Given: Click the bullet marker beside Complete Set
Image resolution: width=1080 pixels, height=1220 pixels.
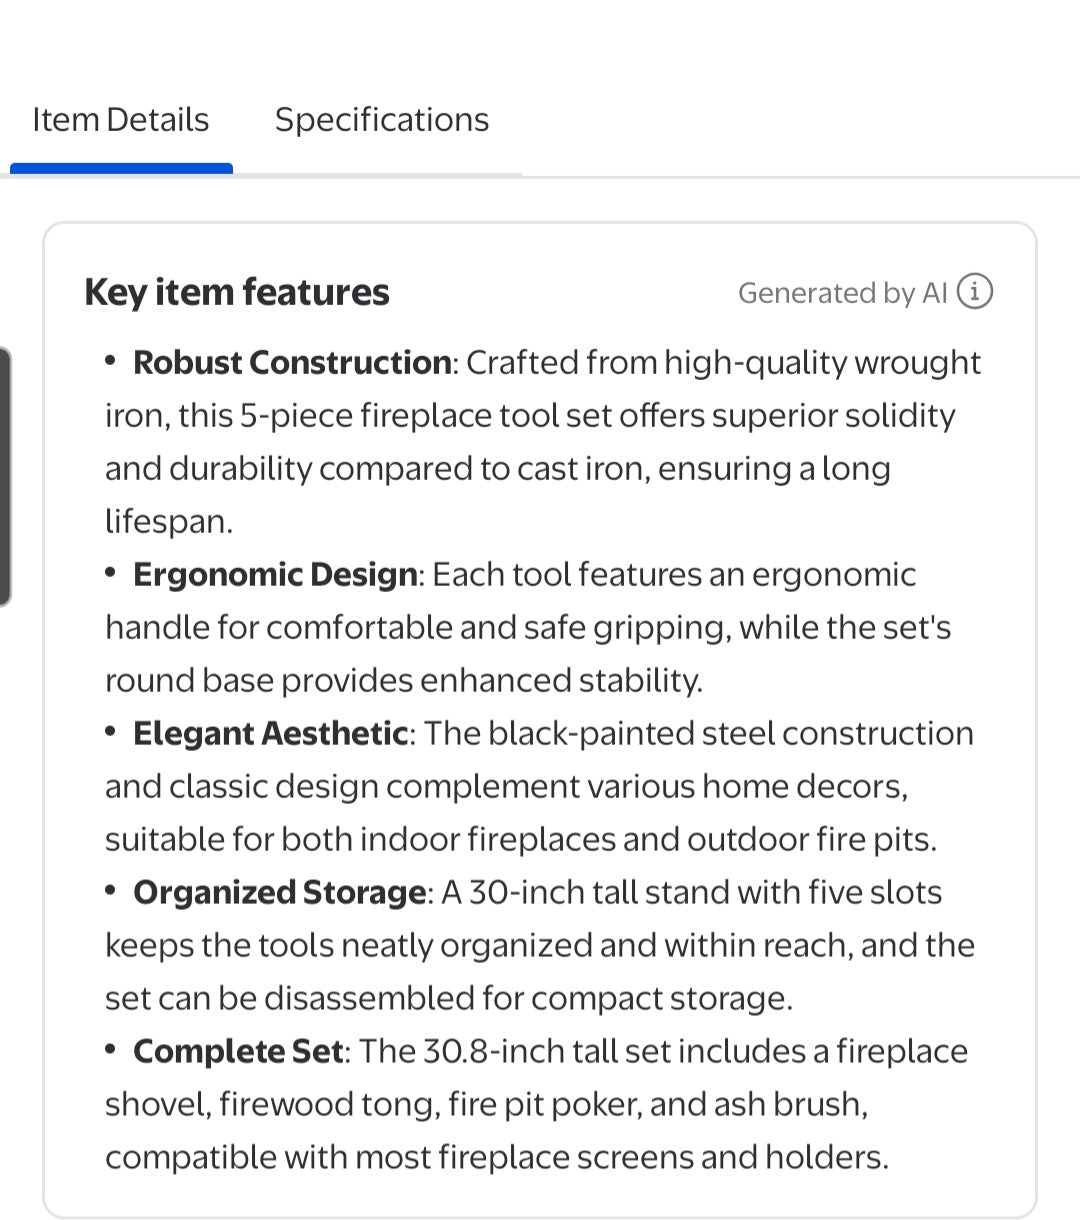Looking at the screenshot, I should pos(111,1049).
